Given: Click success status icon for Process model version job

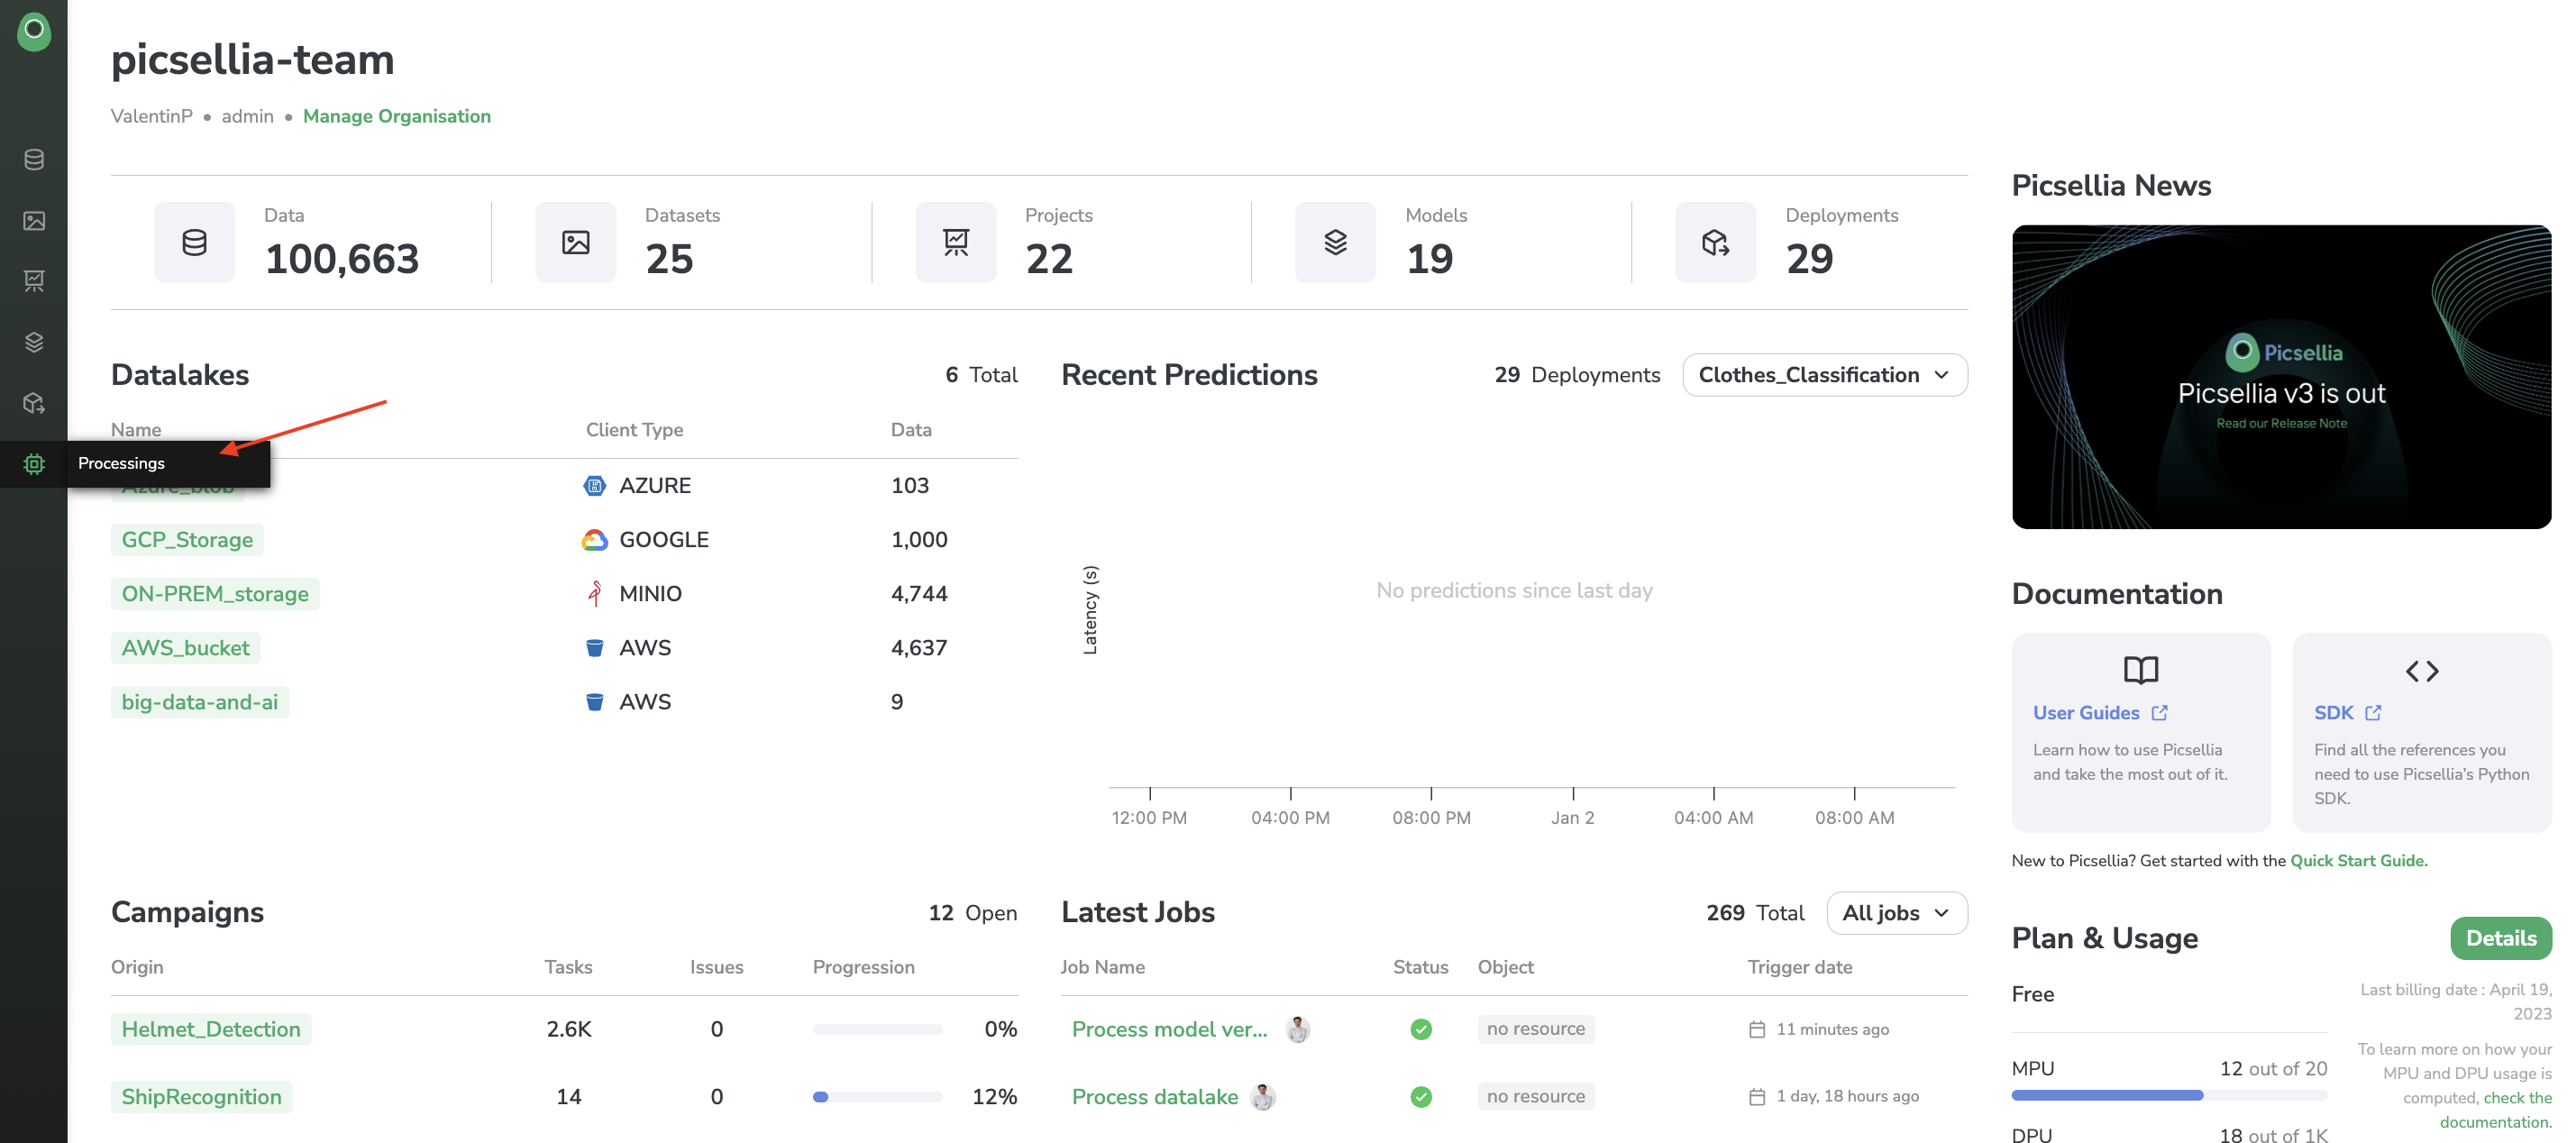Looking at the screenshot, I should coord(1421,1029).
